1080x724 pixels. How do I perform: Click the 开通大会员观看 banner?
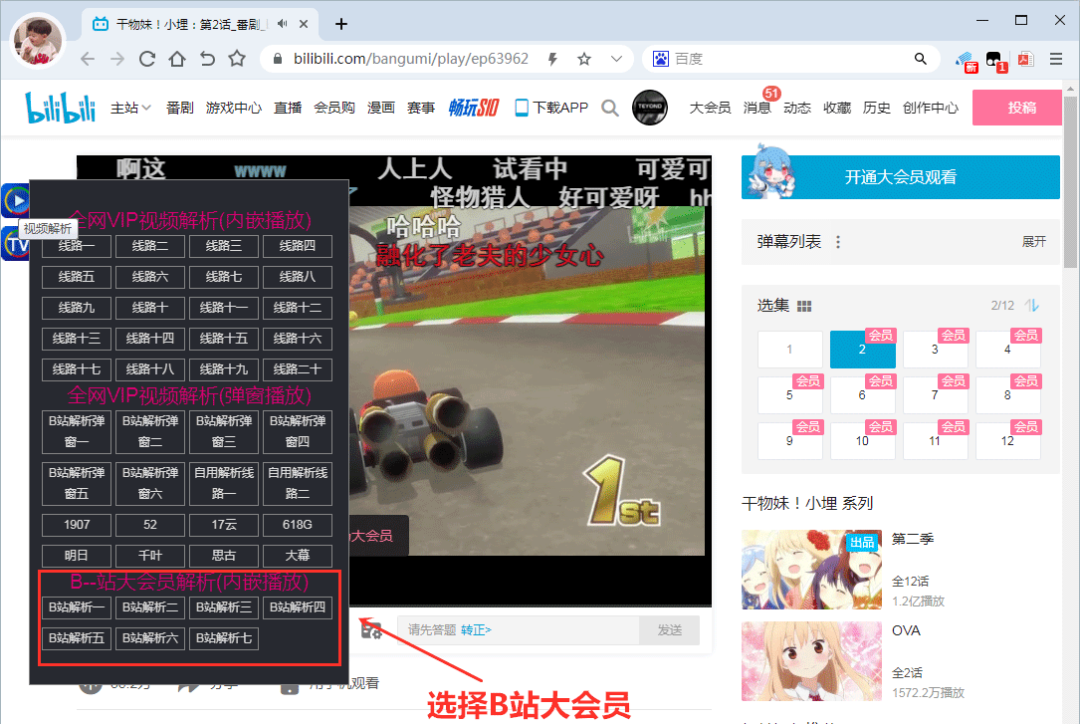[x=900, y=177]
